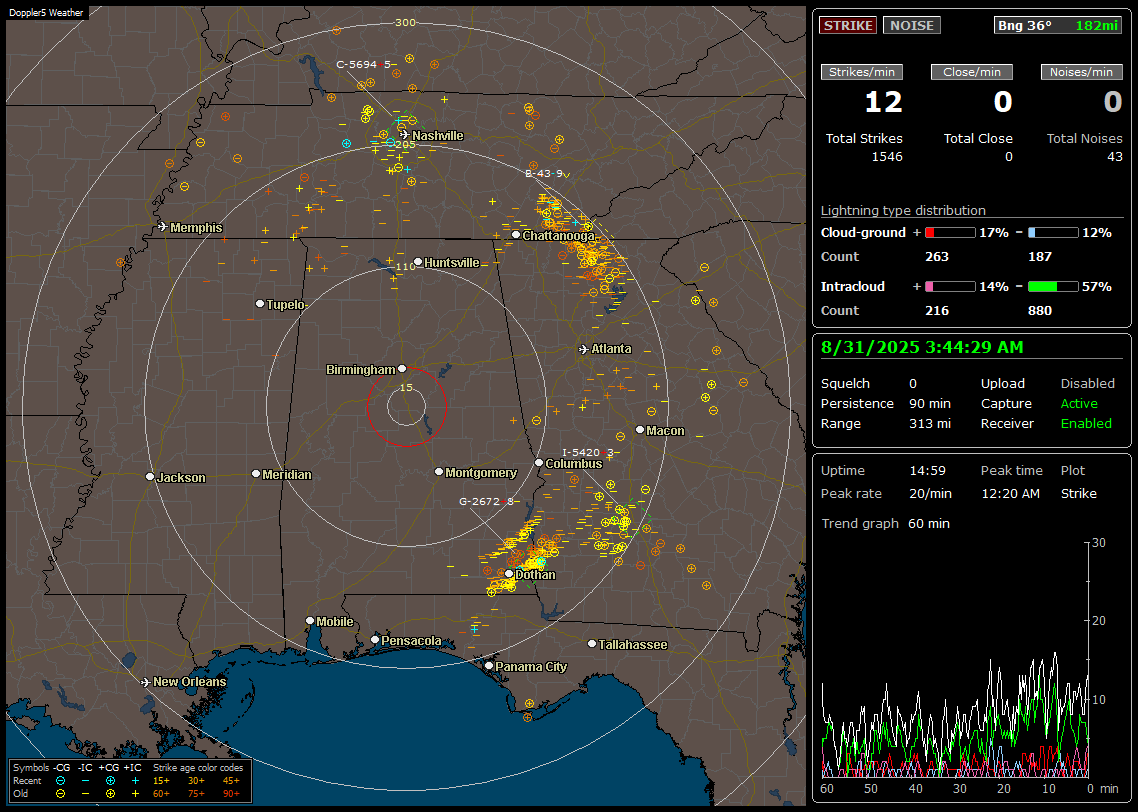Click the Atlanta airport icon
The height and width of the screenshot is (812, 1138).
tap(584, 349)
